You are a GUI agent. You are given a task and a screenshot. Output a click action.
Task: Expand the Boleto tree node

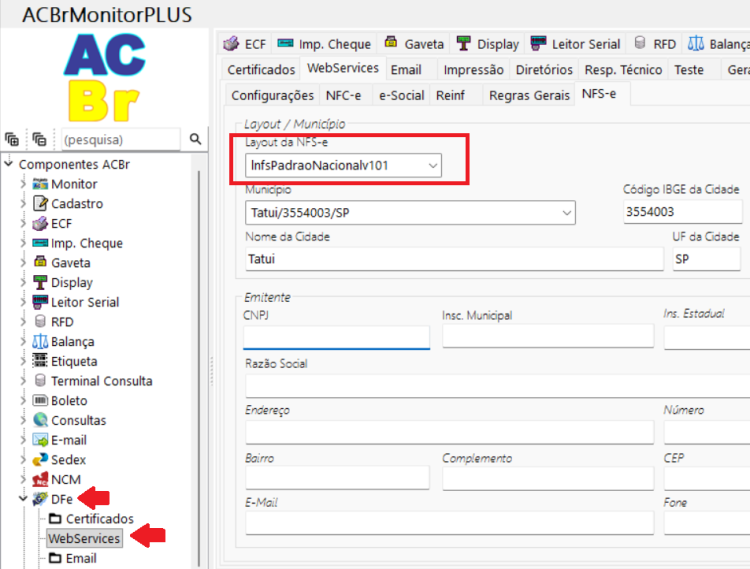pyautogui.click(x=23, y=400)
